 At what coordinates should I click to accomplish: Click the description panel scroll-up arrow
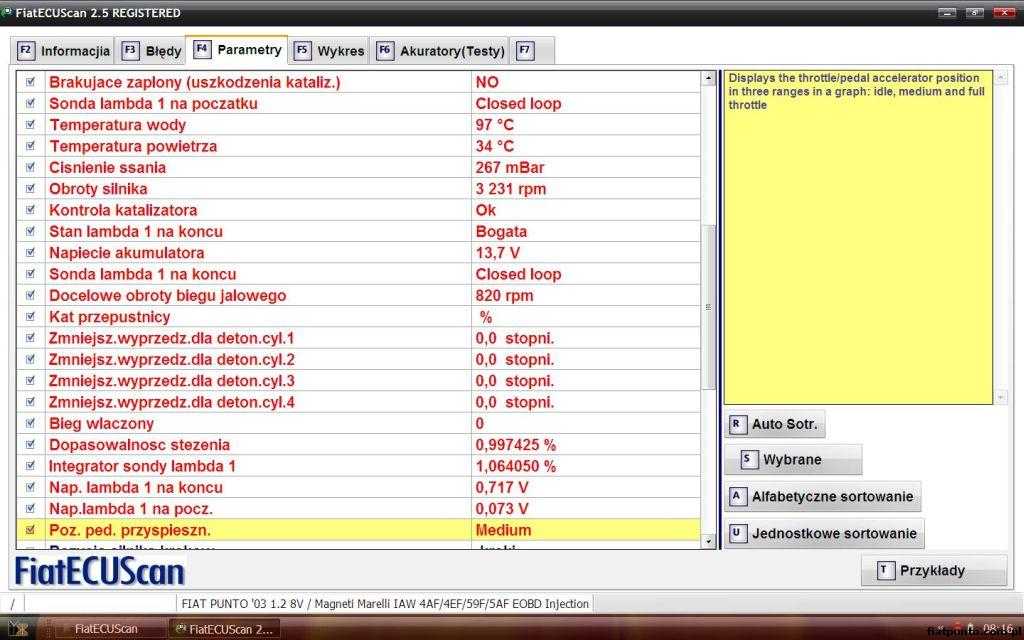point(1001,78)
